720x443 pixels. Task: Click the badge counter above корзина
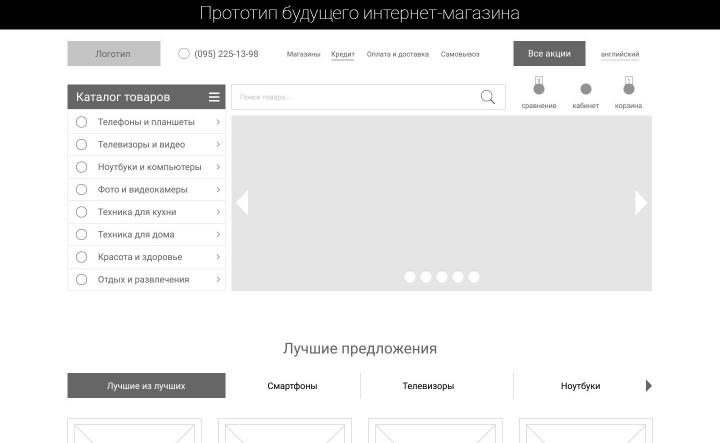tap(629, 80)
